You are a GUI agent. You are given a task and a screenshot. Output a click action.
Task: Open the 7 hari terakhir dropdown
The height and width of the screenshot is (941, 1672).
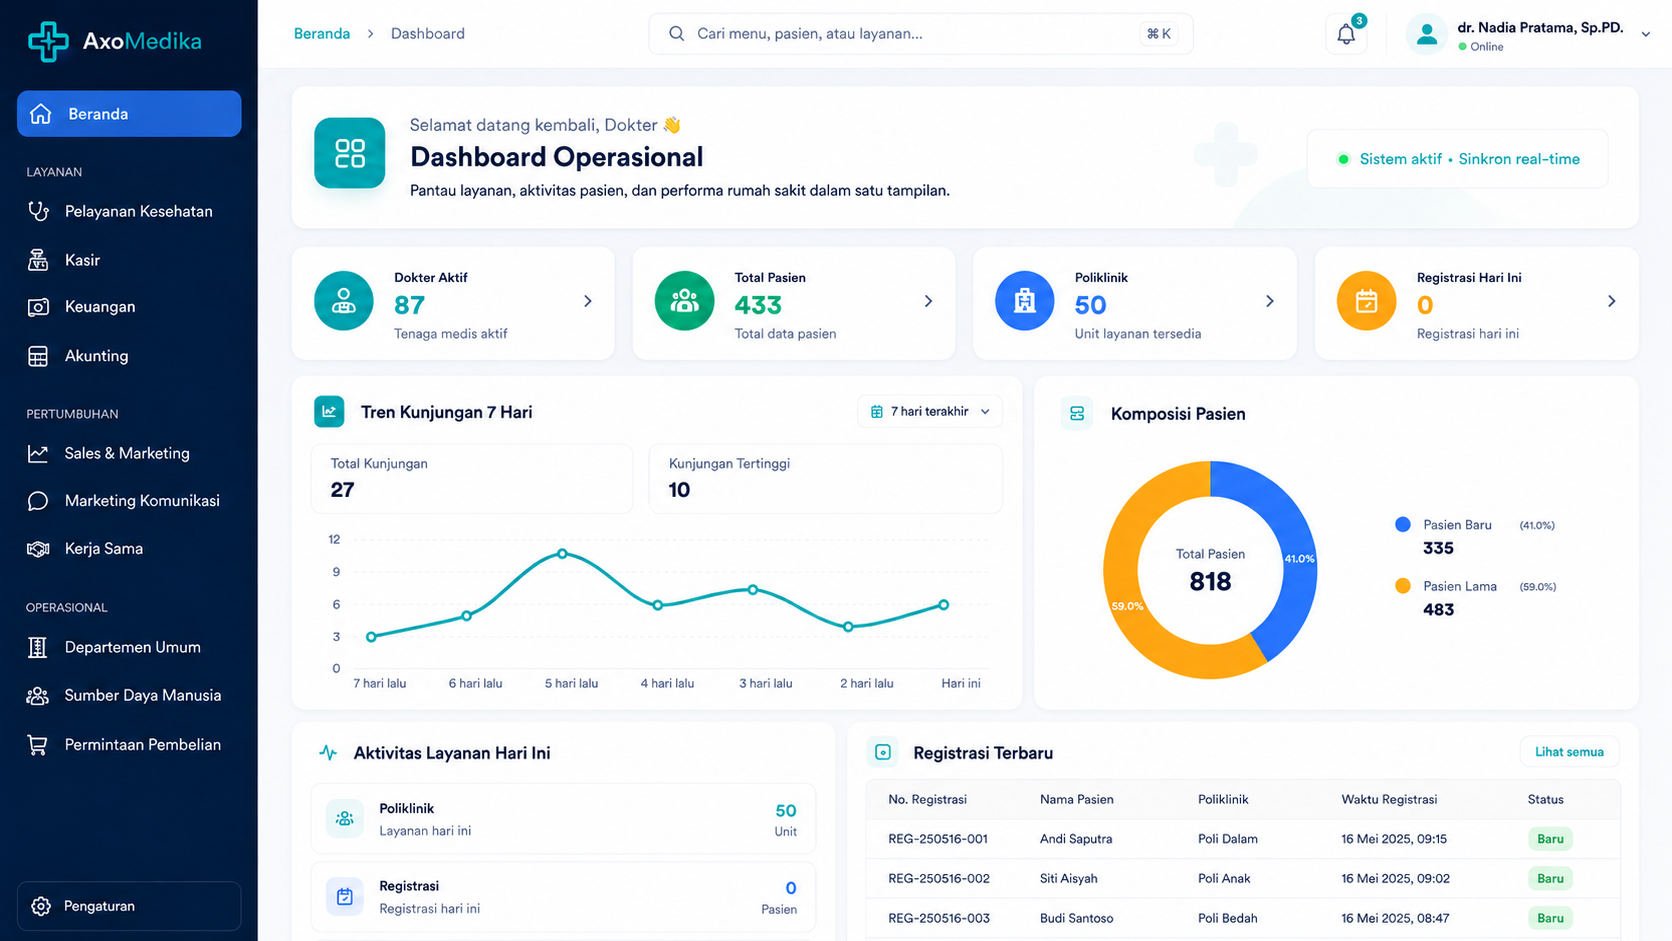tap(930, 412)
